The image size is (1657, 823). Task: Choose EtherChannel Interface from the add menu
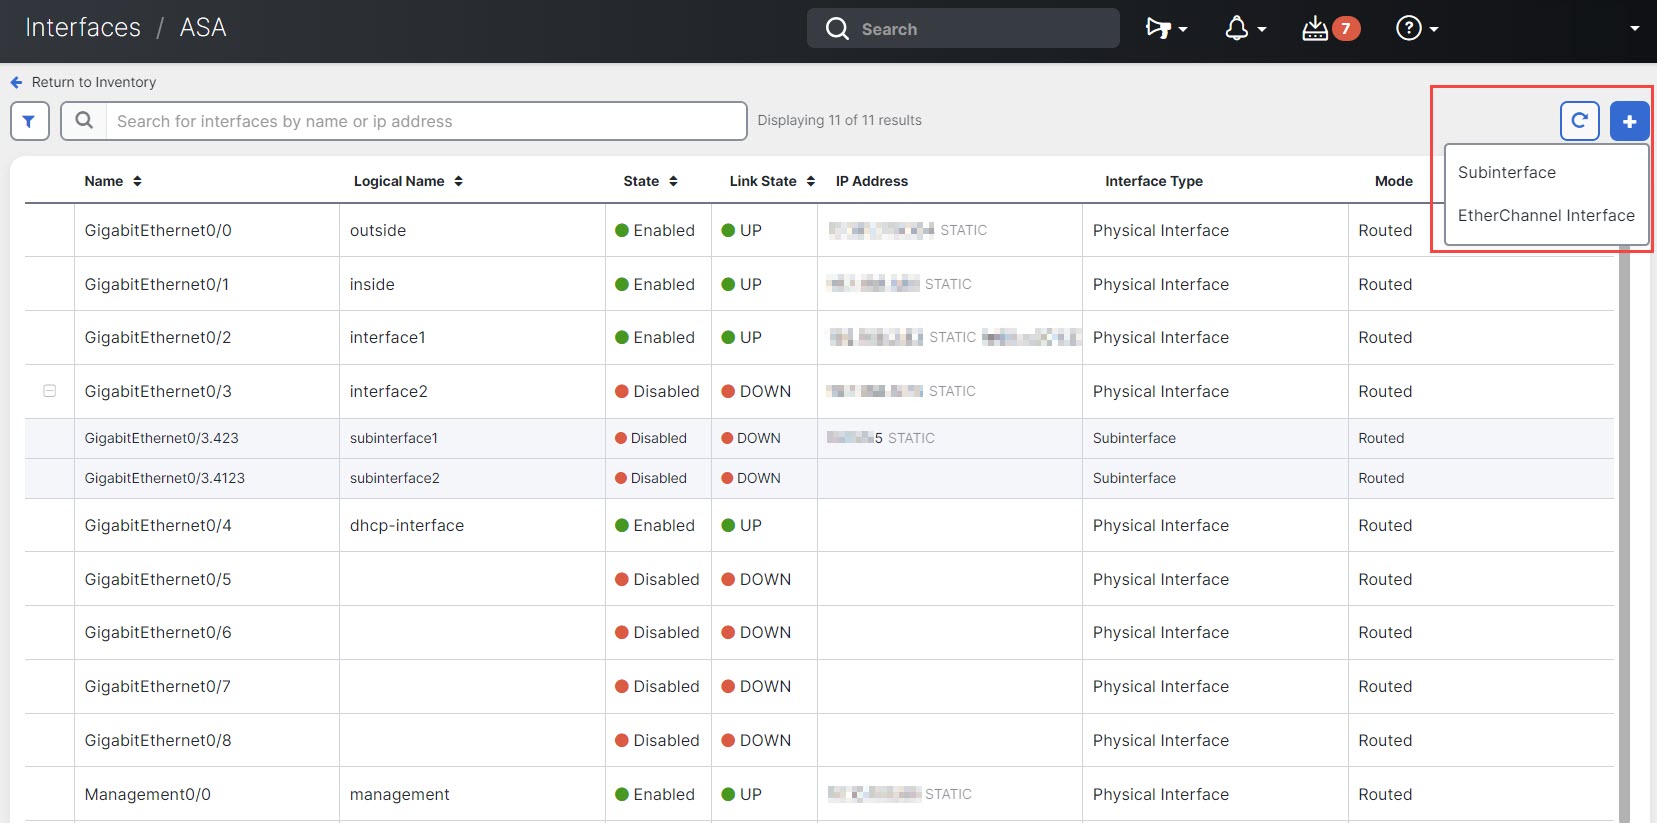point(1545,215)
